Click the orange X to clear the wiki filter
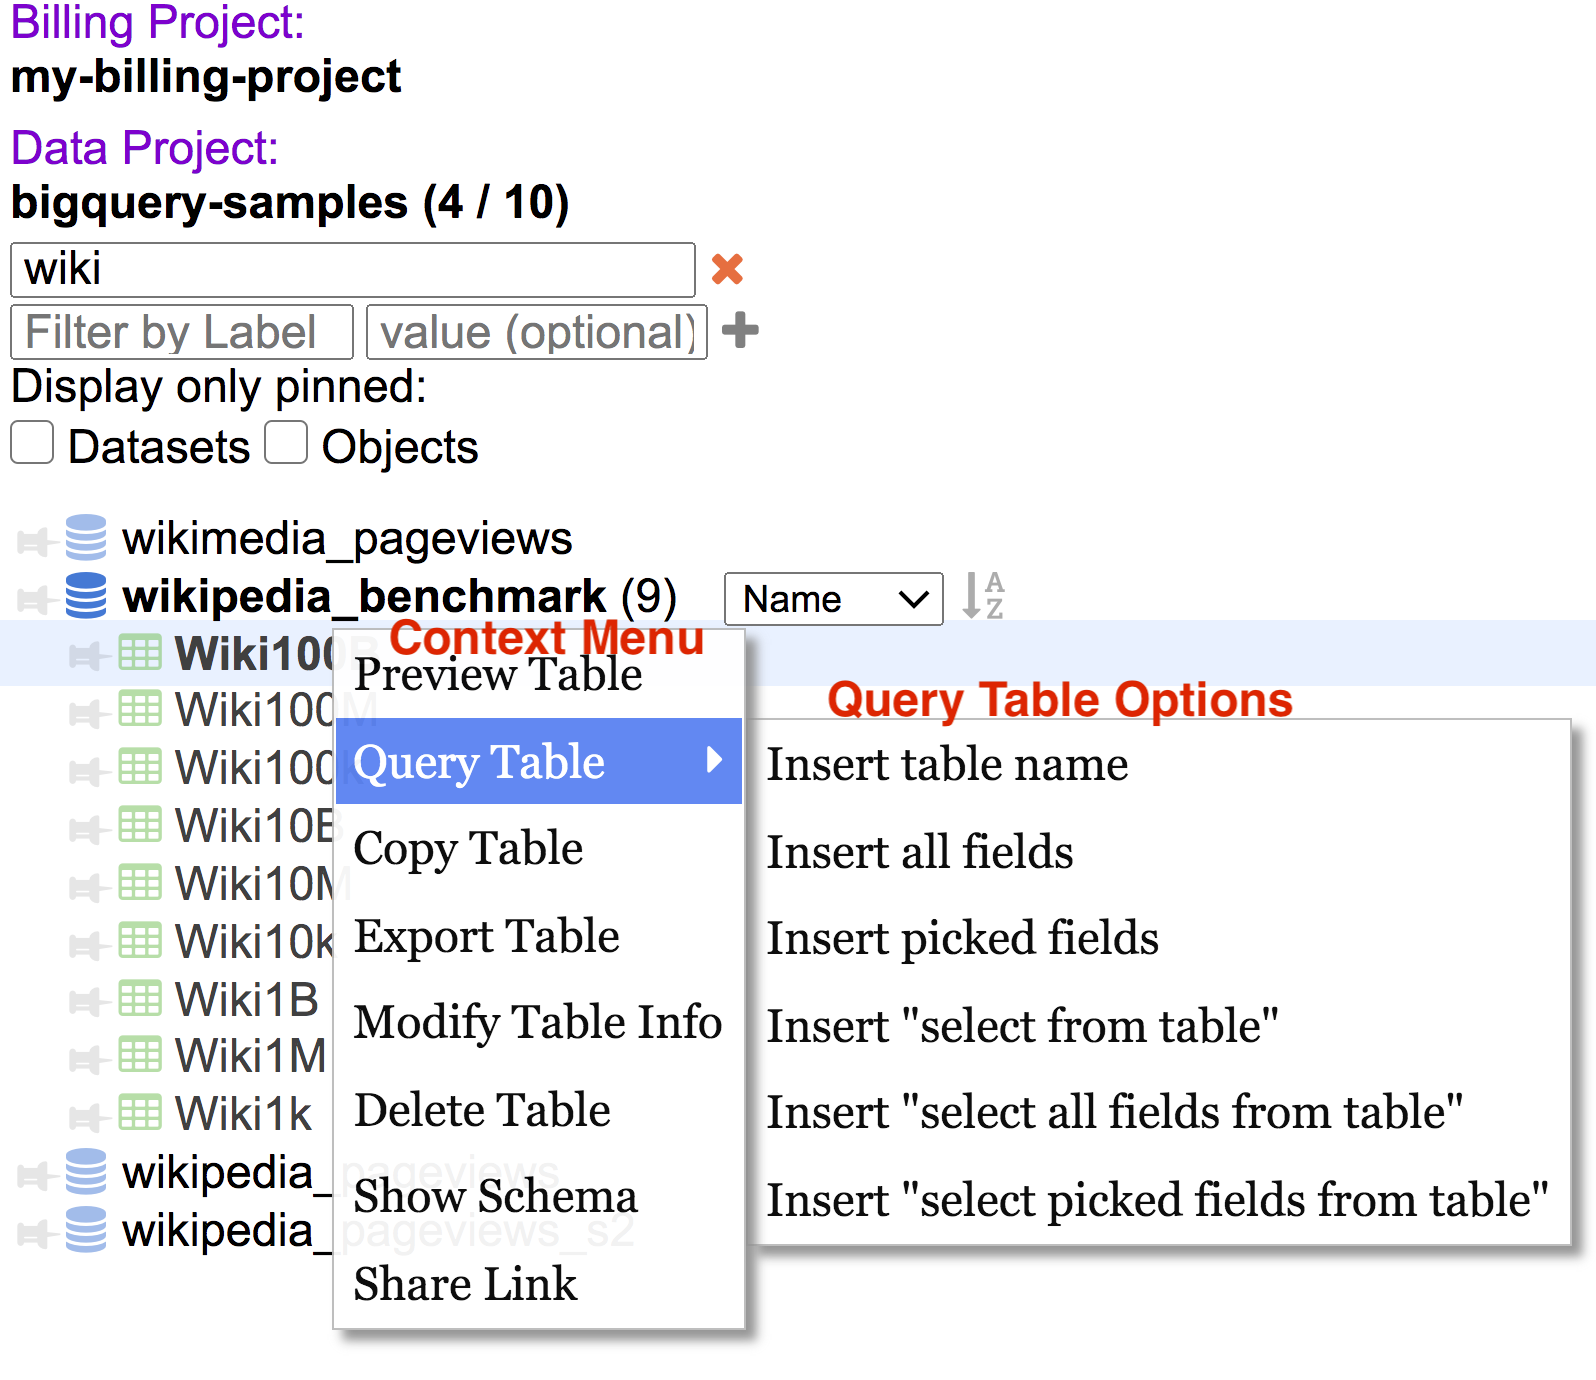The width and height of the screenshot is (1596, 1380). [x=727, y=269]
